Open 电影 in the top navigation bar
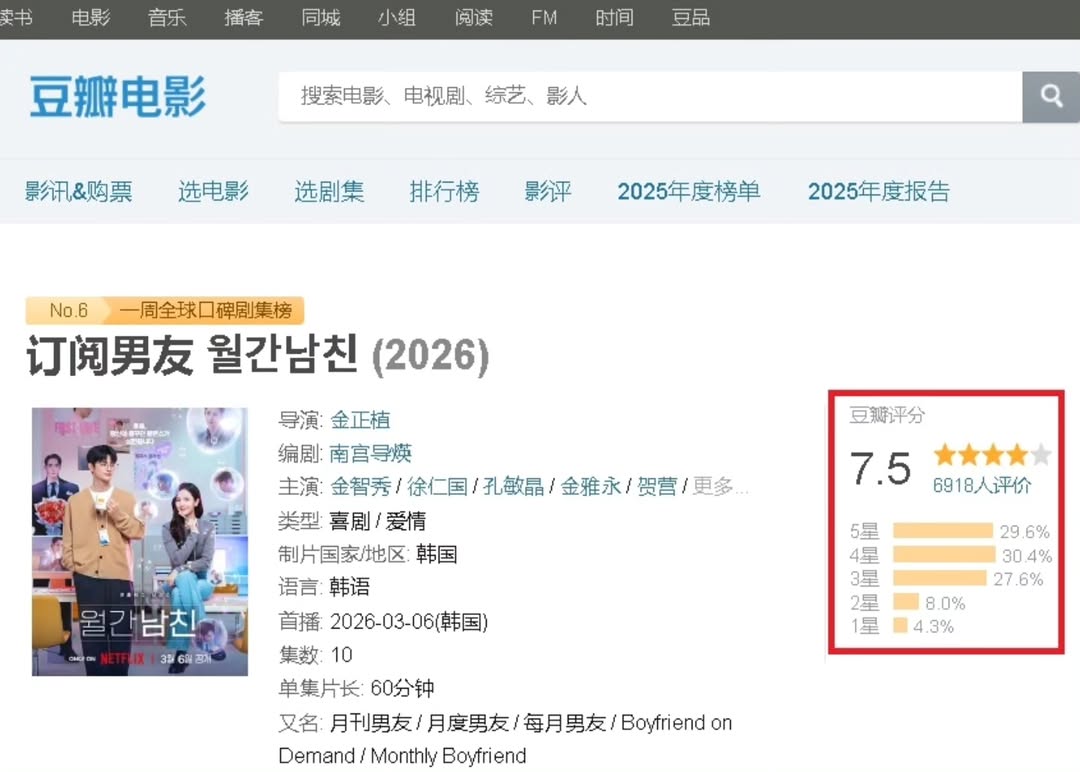This screenshot has height=772, width=1080. pyautogui.click(x=91, y=18)
